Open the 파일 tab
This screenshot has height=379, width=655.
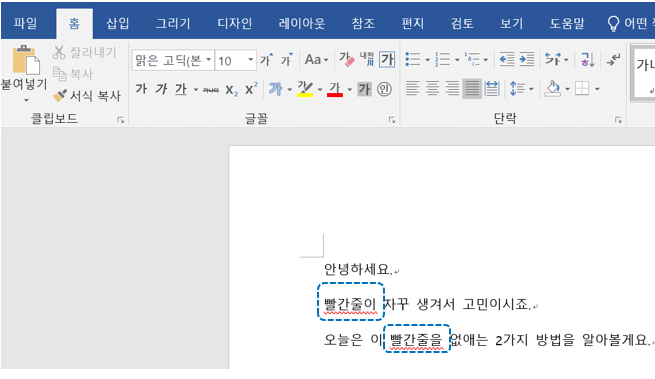tap(25, 23)
